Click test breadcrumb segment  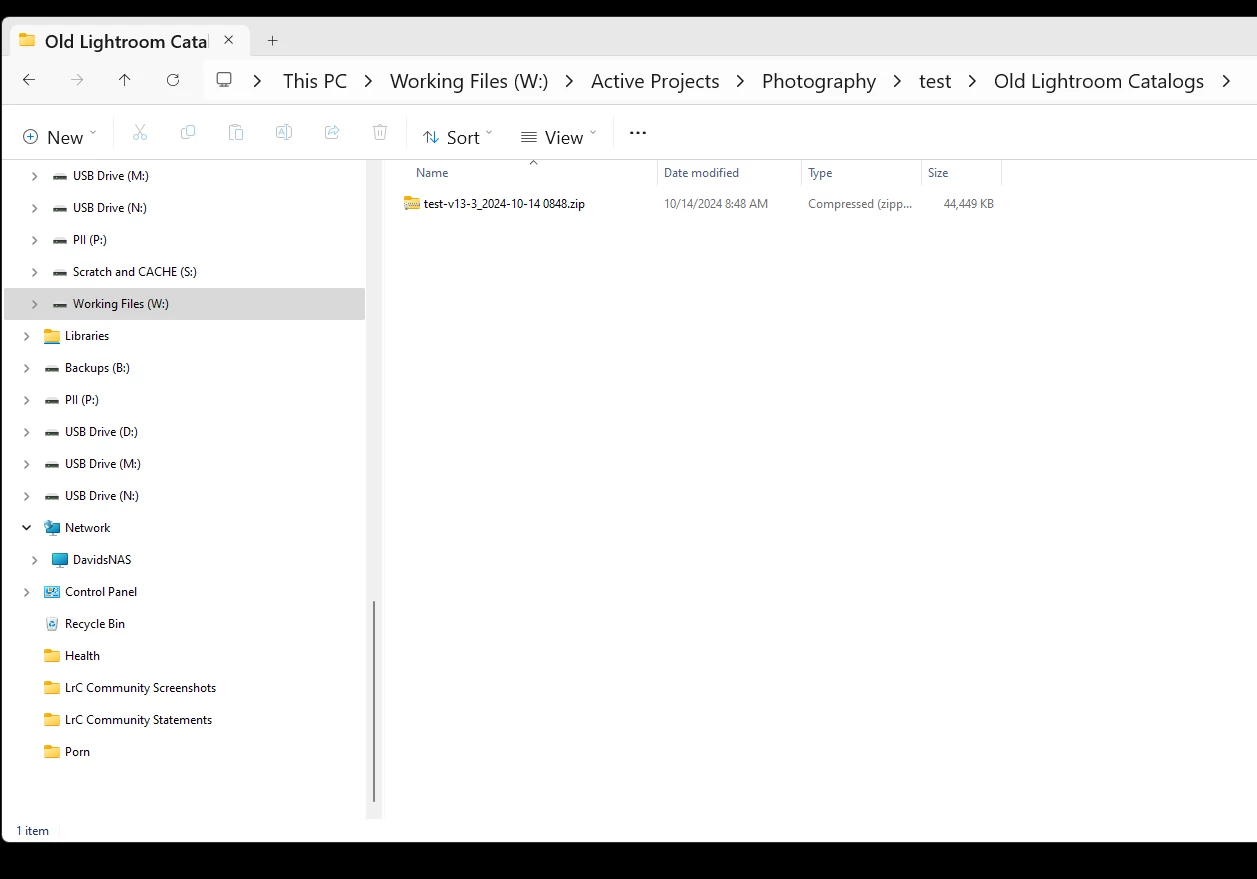[935, 81]
